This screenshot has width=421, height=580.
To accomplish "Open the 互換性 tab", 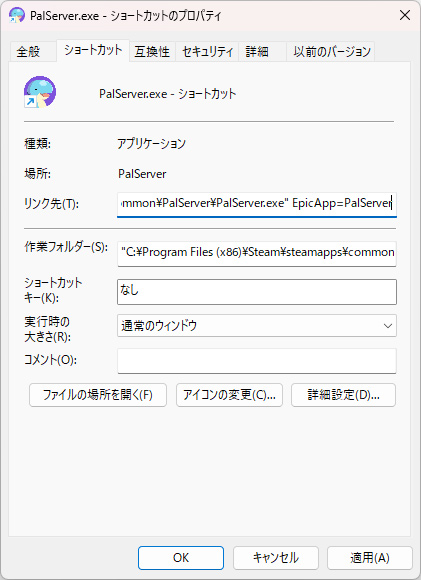I will pos(152,51).
